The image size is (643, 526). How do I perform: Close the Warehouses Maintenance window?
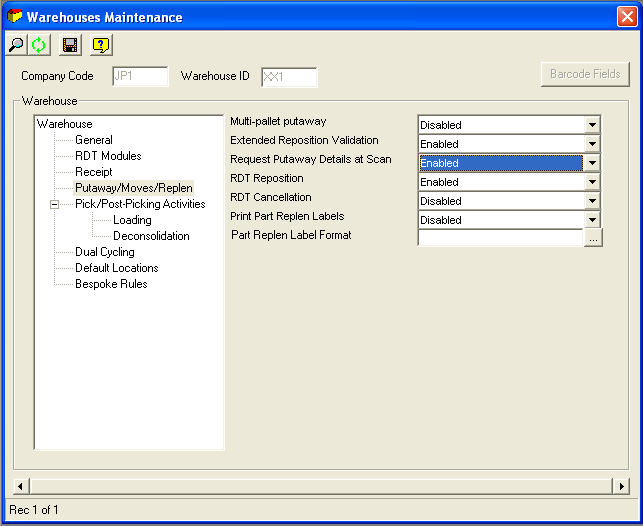point(627,17)
